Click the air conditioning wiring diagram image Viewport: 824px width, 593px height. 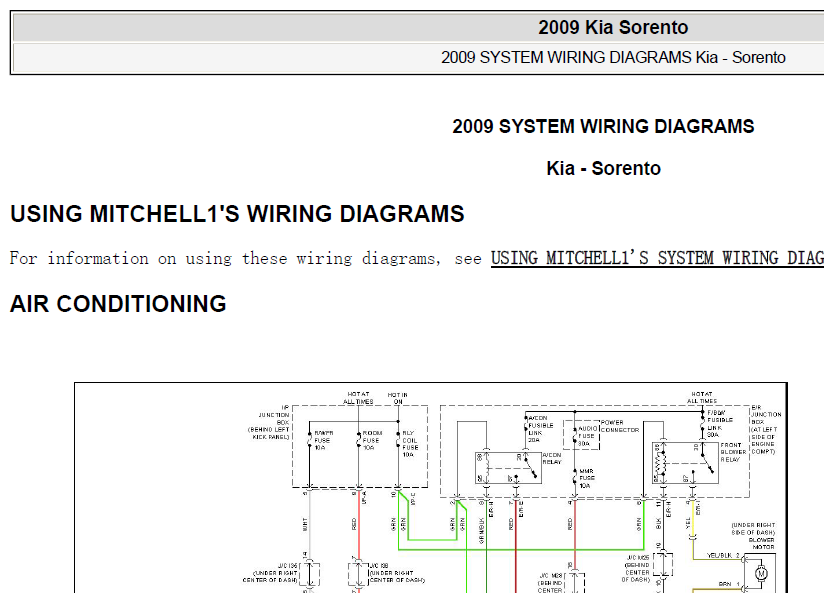pos(431,488)
